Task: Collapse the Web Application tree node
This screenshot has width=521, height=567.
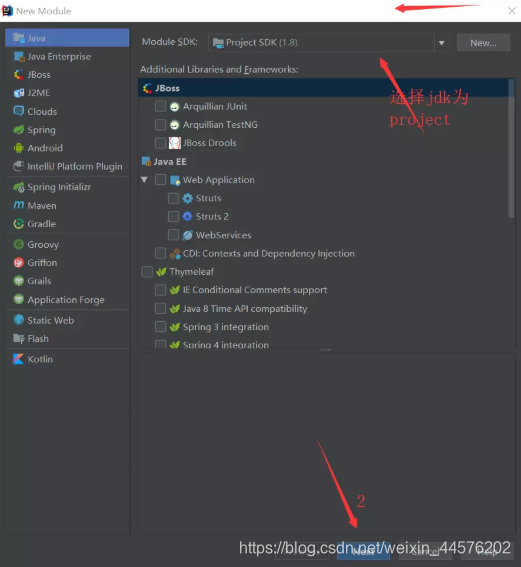Action: click(x=145, y=180)
